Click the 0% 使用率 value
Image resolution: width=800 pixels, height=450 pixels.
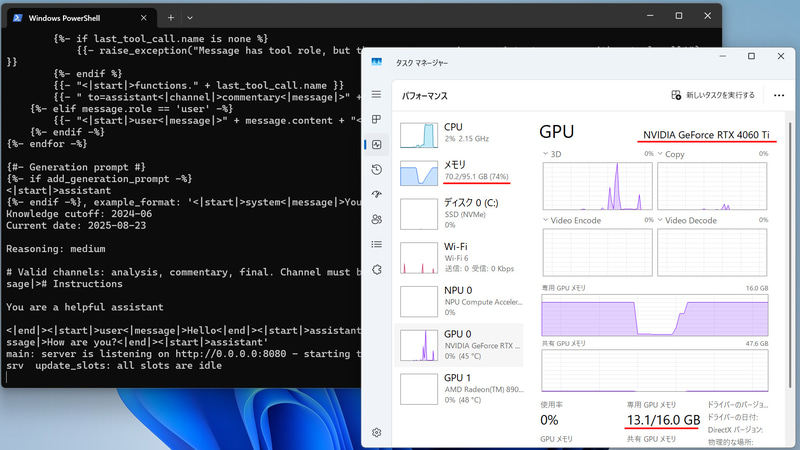tap(549, 420)
